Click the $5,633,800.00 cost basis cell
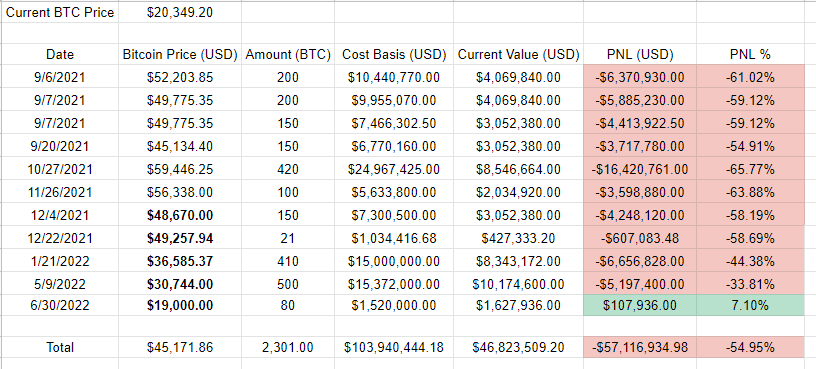This screenshot has width=816, height=369. tap(394, 192)
